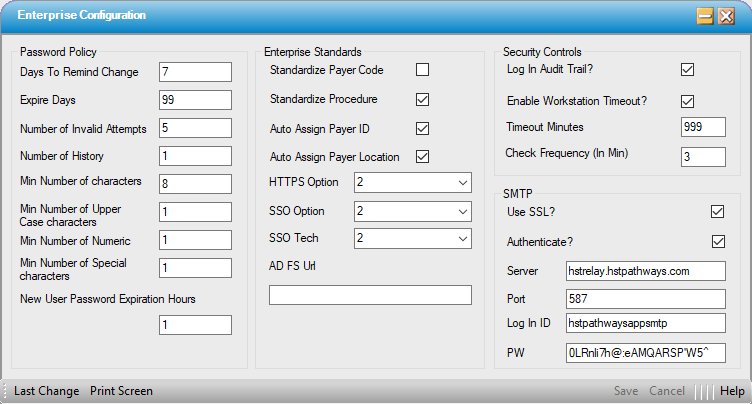Minimize the Enterprise Configuration window

[x=705, y=16]
